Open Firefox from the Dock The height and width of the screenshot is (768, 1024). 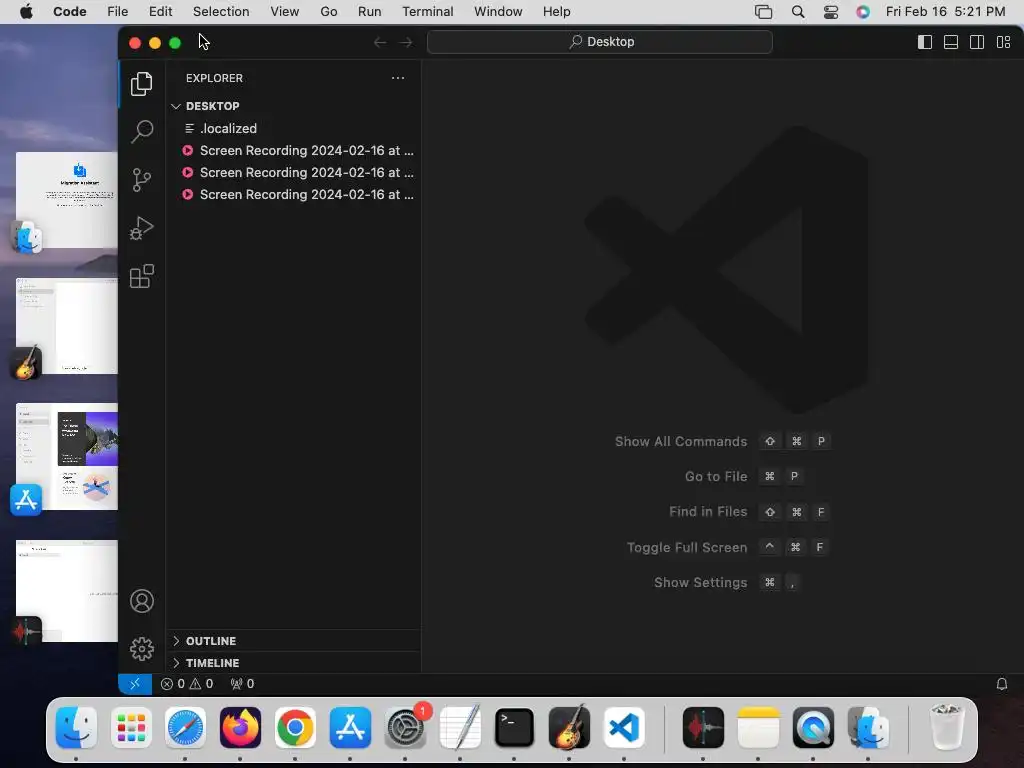point(240,728)
